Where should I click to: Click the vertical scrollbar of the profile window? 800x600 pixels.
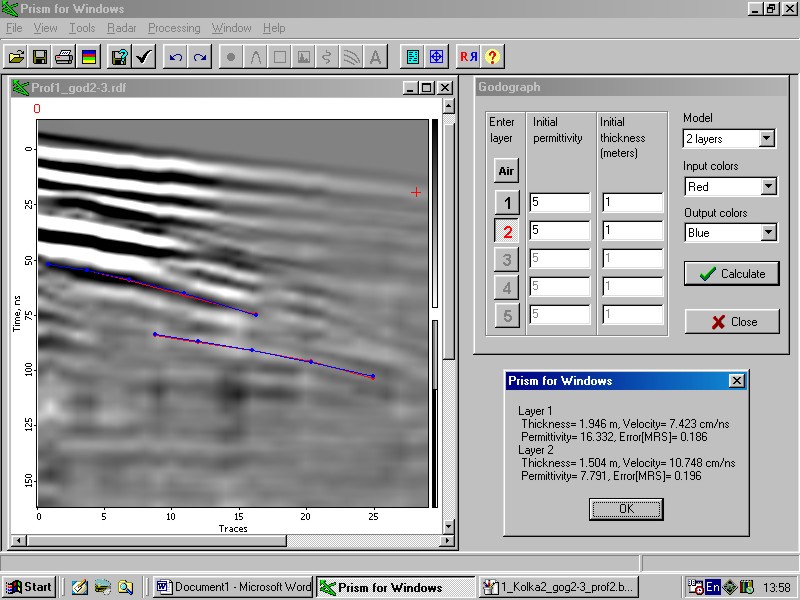coord(448,316)
